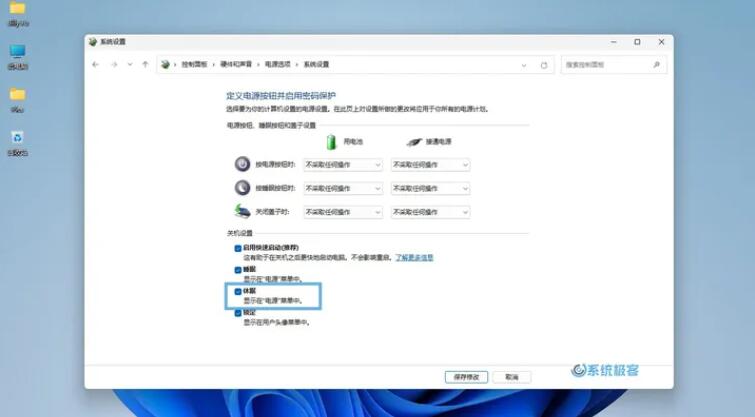Select the recycle bin desktop icon
The height and width of the screenshot is (417, 755).
click(18, 143)
